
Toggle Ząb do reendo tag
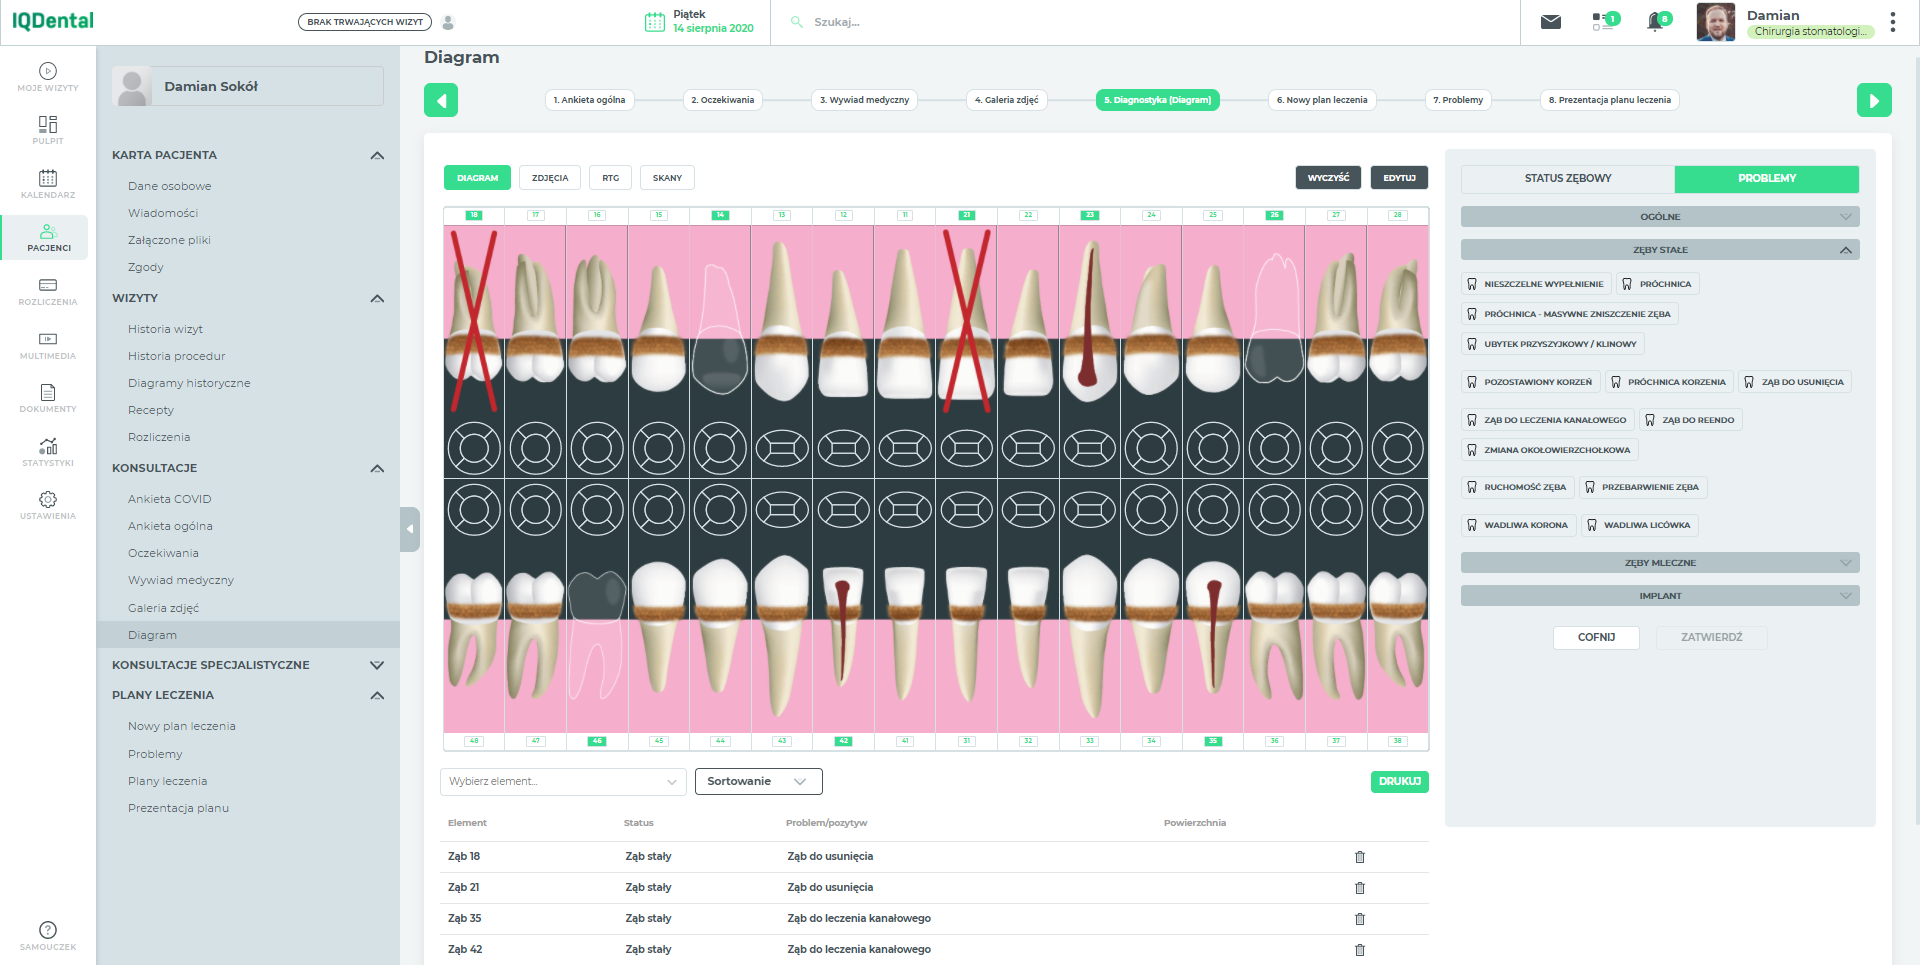coord(1690,420)
